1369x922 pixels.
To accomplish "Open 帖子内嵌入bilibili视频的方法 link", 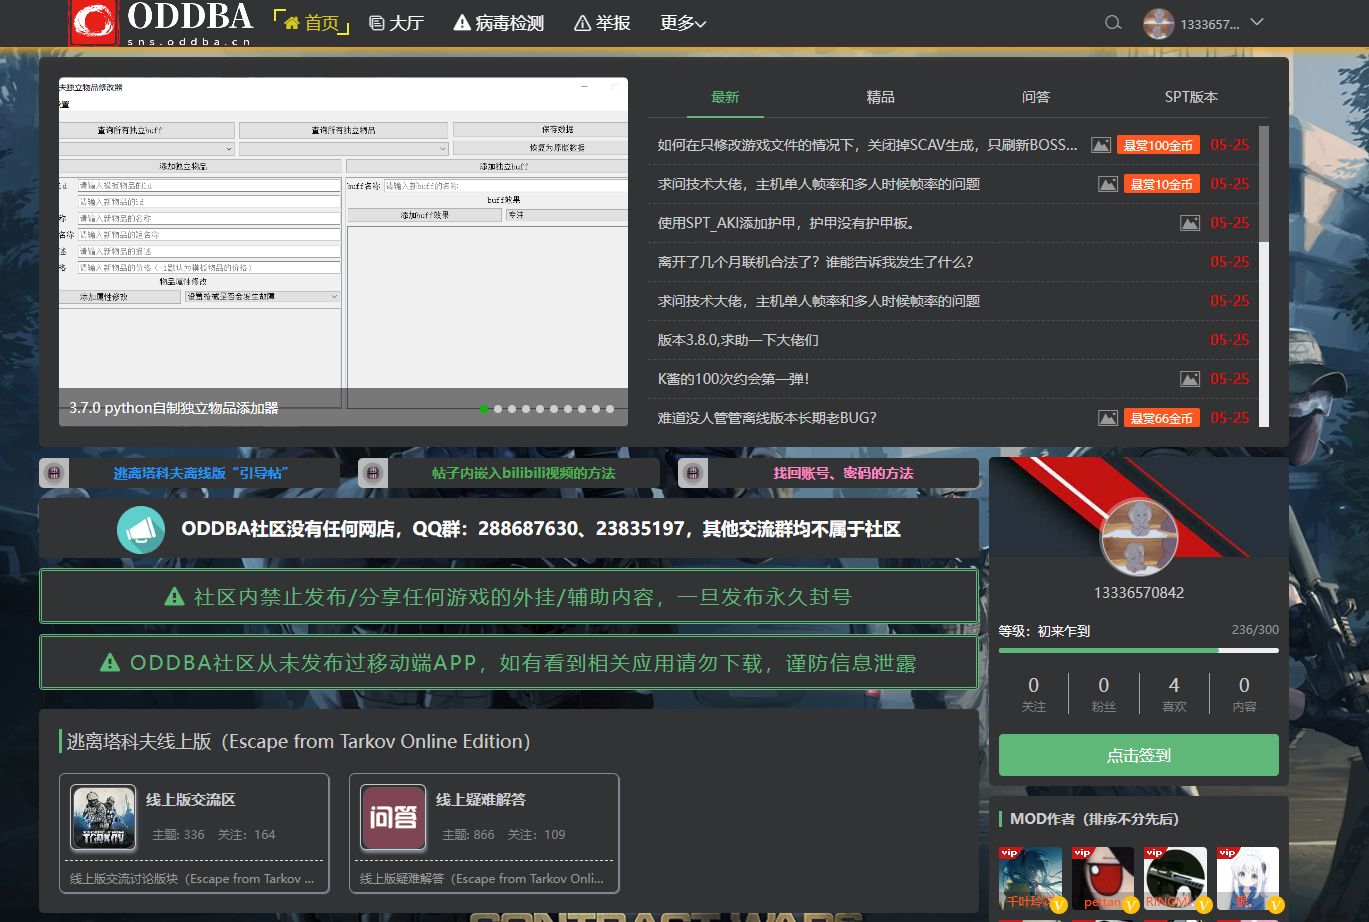I will (523, 473).
